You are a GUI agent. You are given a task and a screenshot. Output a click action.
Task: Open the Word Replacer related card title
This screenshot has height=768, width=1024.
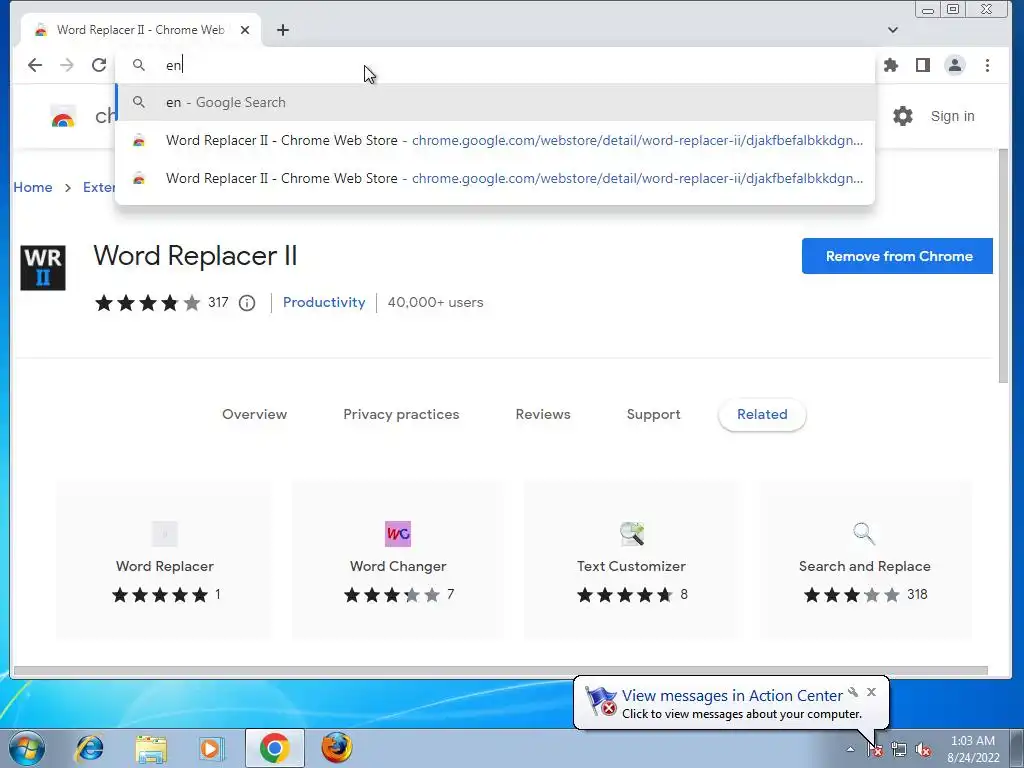tap(165, 566)
